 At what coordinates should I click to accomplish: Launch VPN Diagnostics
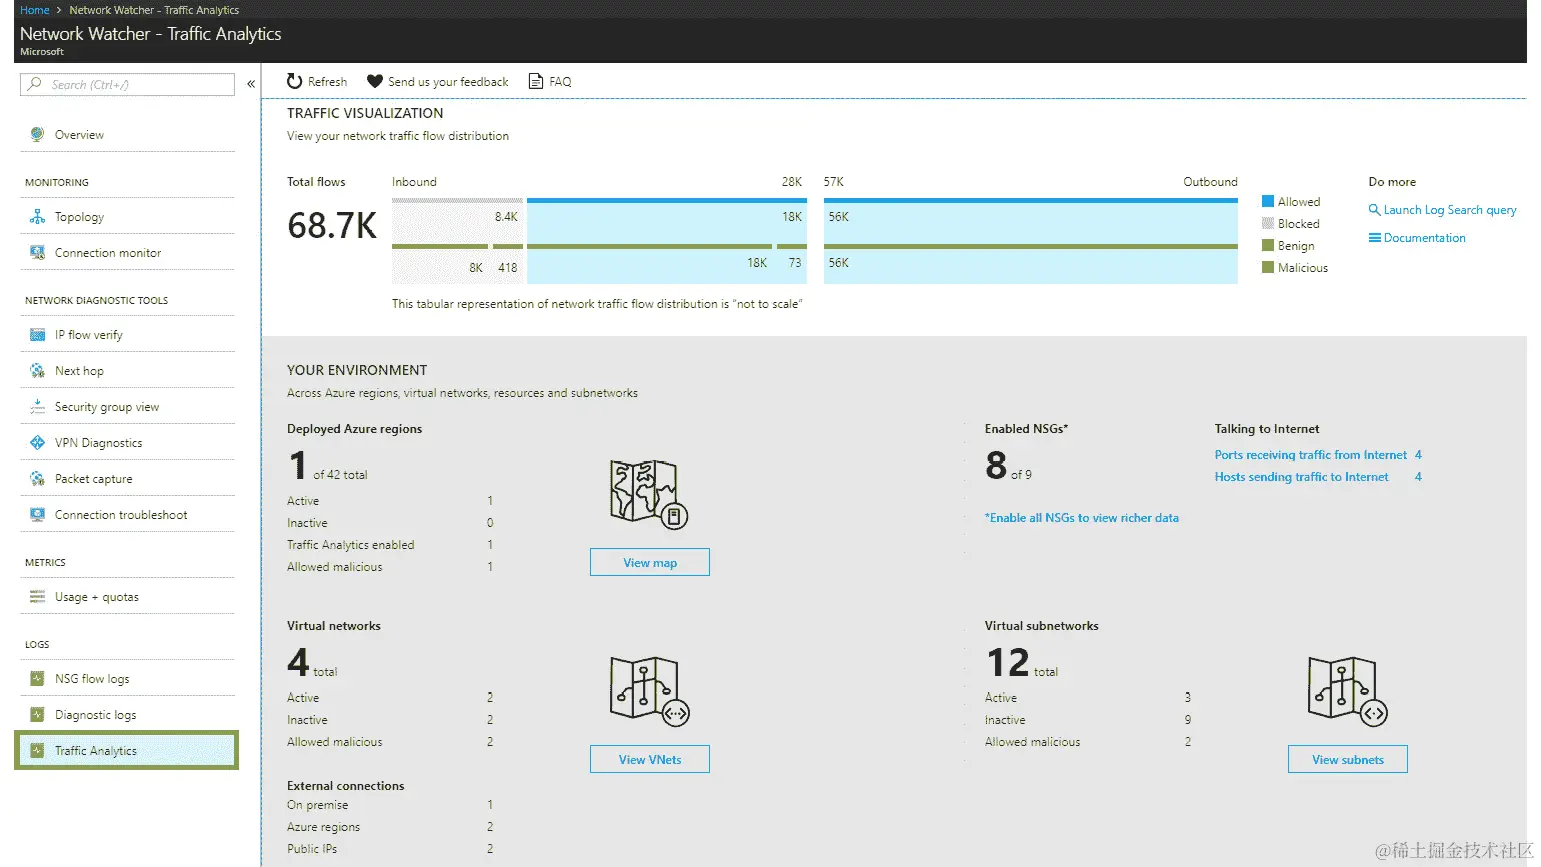(x=97, y=442)
